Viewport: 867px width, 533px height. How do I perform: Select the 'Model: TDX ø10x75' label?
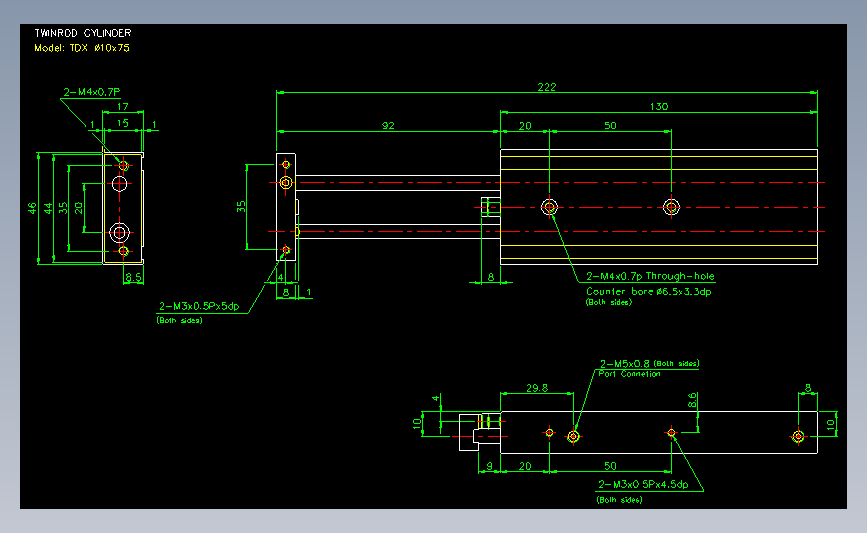[x=82, y=48]
